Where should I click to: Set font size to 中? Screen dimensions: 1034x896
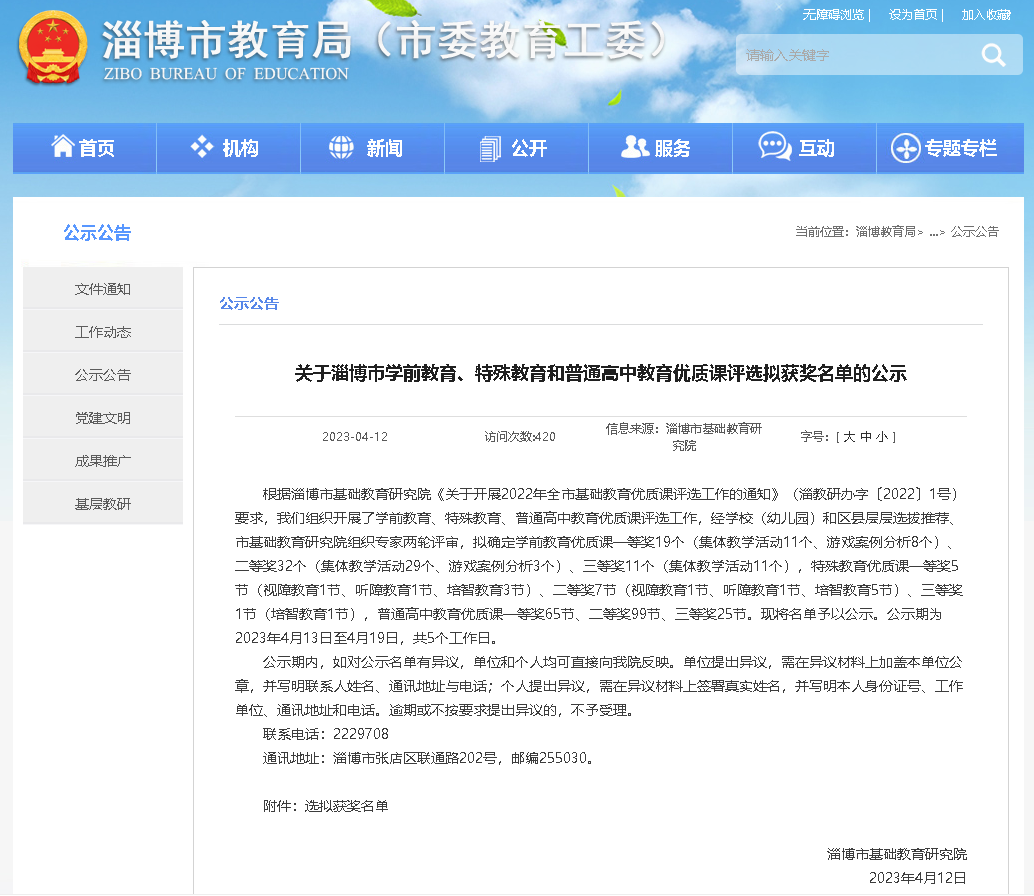point(866,436)
